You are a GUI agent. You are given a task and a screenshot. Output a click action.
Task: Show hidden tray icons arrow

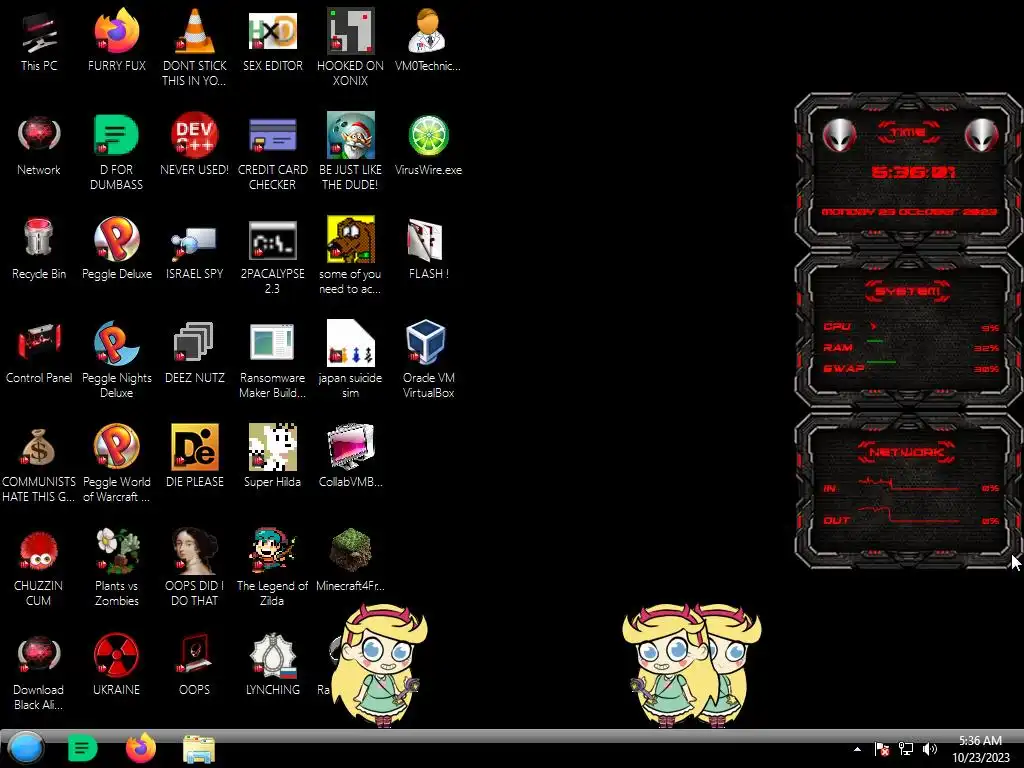[857, 749]
